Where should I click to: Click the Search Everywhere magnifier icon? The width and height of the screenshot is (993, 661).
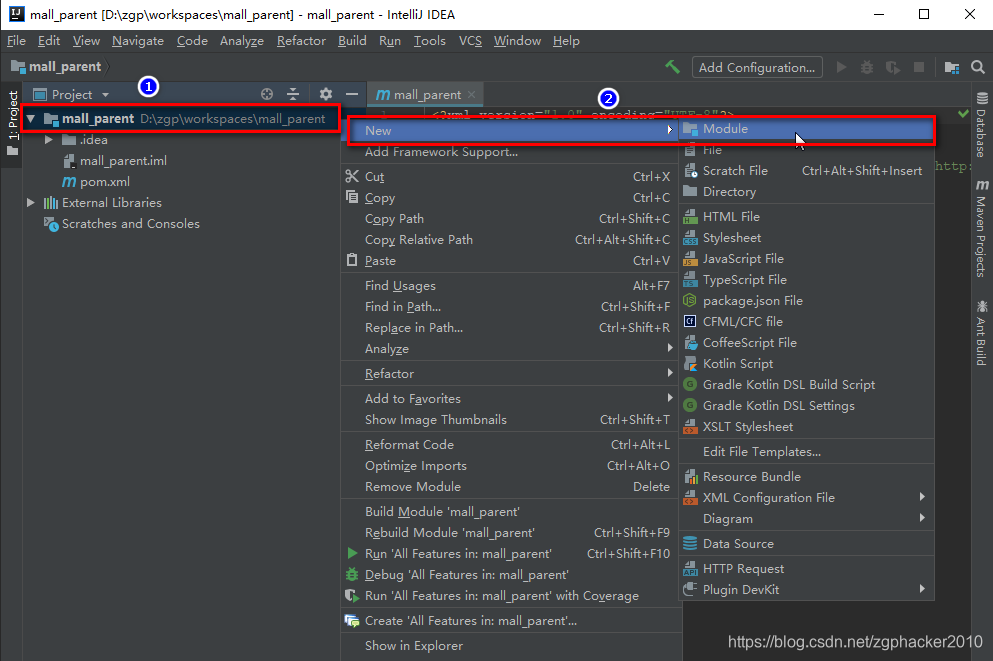(978, 67)
